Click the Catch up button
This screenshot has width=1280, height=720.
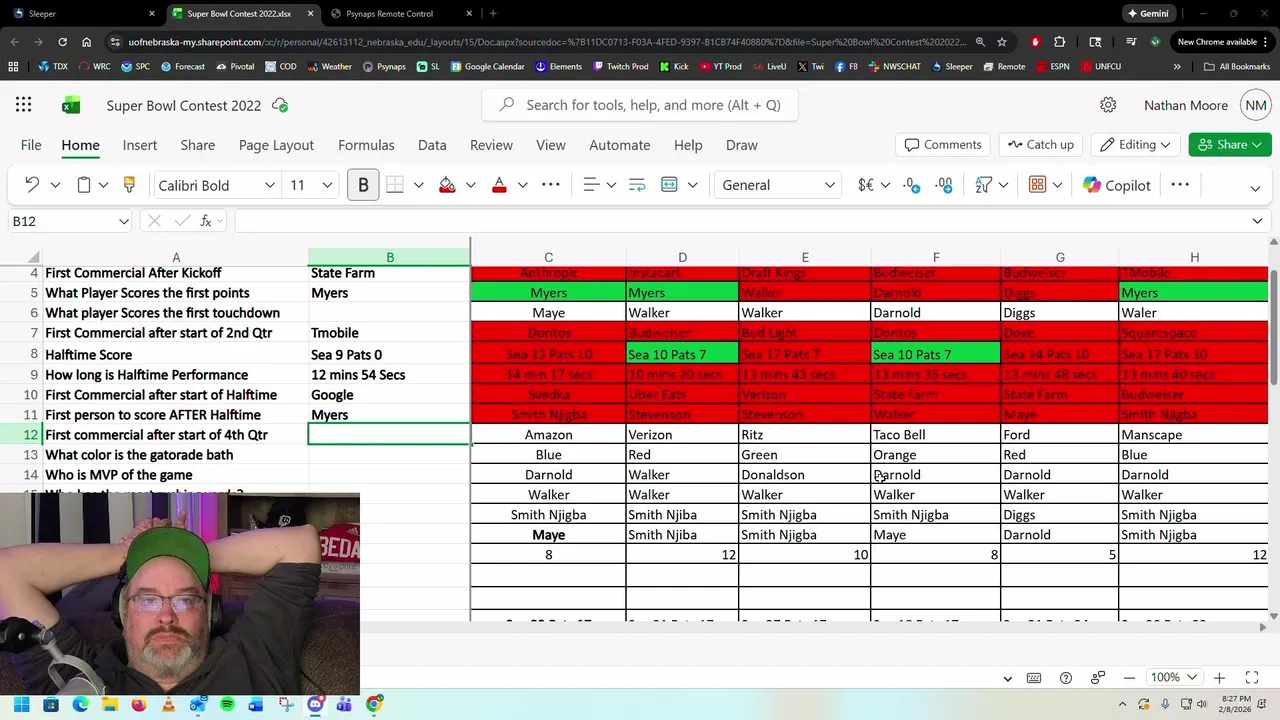pyautogui.click(x=1041, y=145)
